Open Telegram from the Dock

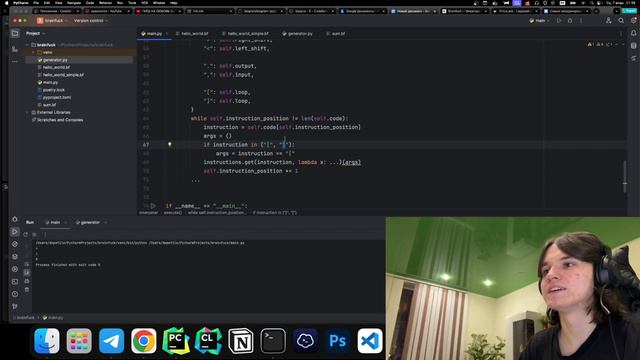tap(111, 340)
